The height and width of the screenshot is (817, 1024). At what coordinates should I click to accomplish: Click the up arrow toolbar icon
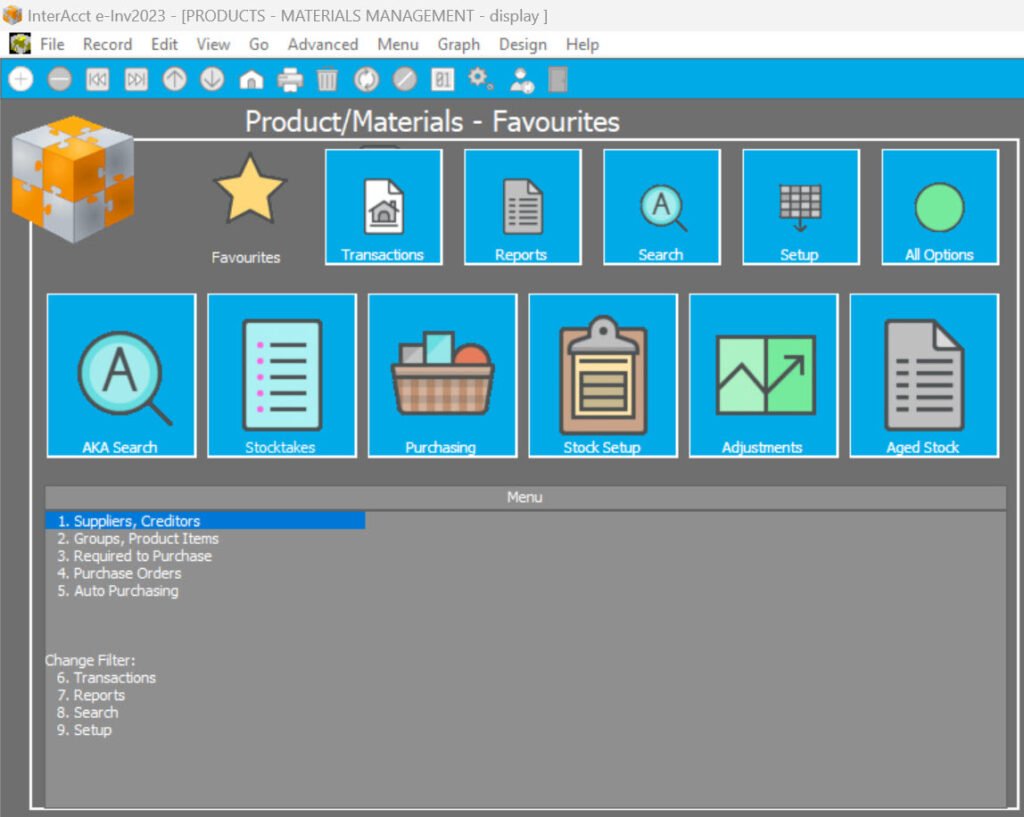174,80
